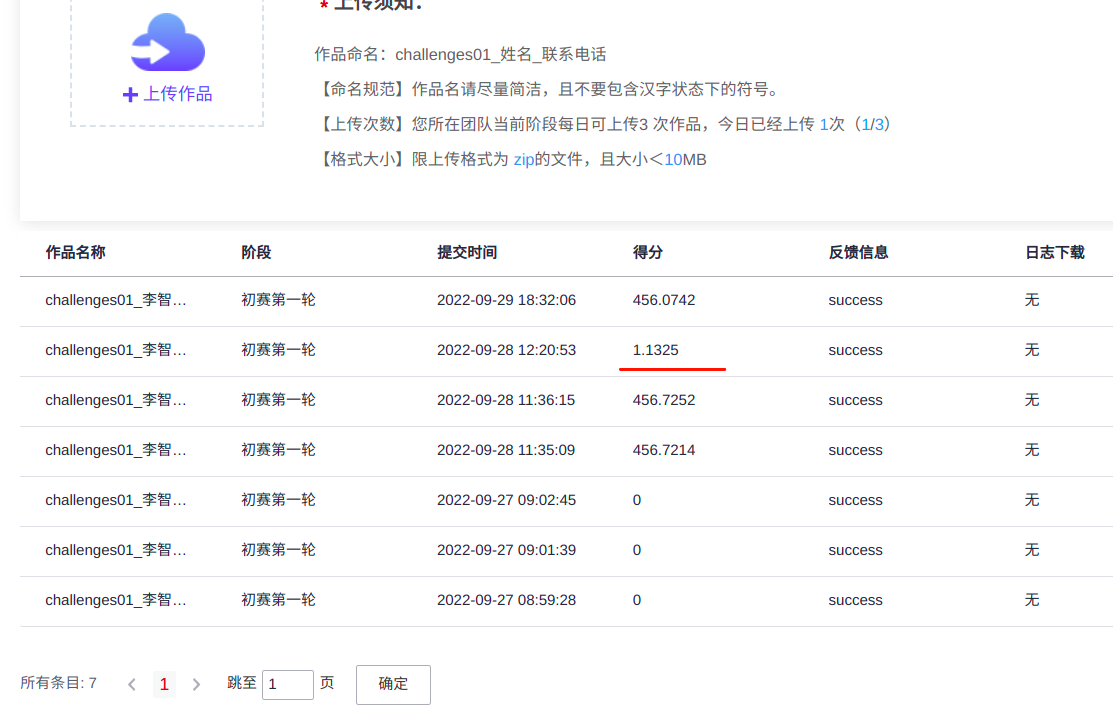Image resolution: width=1113 pixels, height=720 pixels.
Task: Click the work name submitted 2022-09-28 11:36:15
Action: click(116, 400)
